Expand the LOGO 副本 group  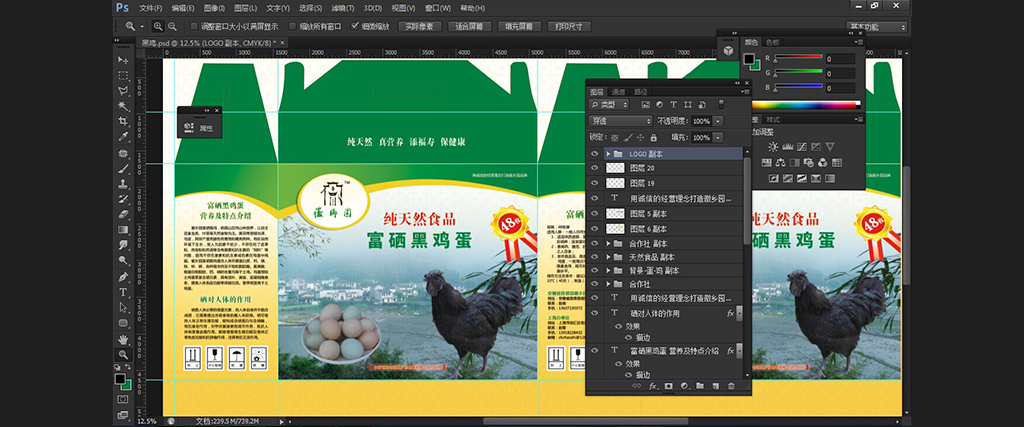coord(608,154)
